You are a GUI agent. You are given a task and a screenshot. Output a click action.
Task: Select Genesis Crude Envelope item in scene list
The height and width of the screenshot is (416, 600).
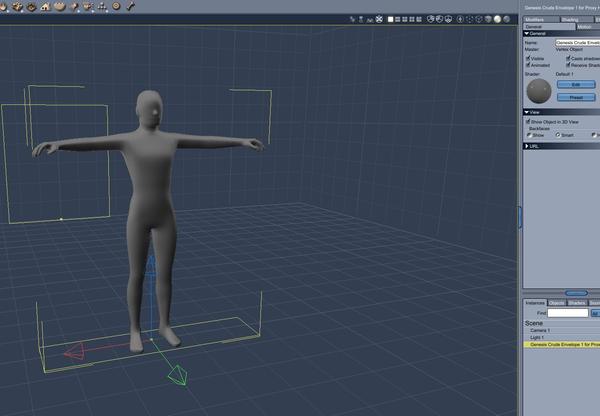click(x=561, y=344)
